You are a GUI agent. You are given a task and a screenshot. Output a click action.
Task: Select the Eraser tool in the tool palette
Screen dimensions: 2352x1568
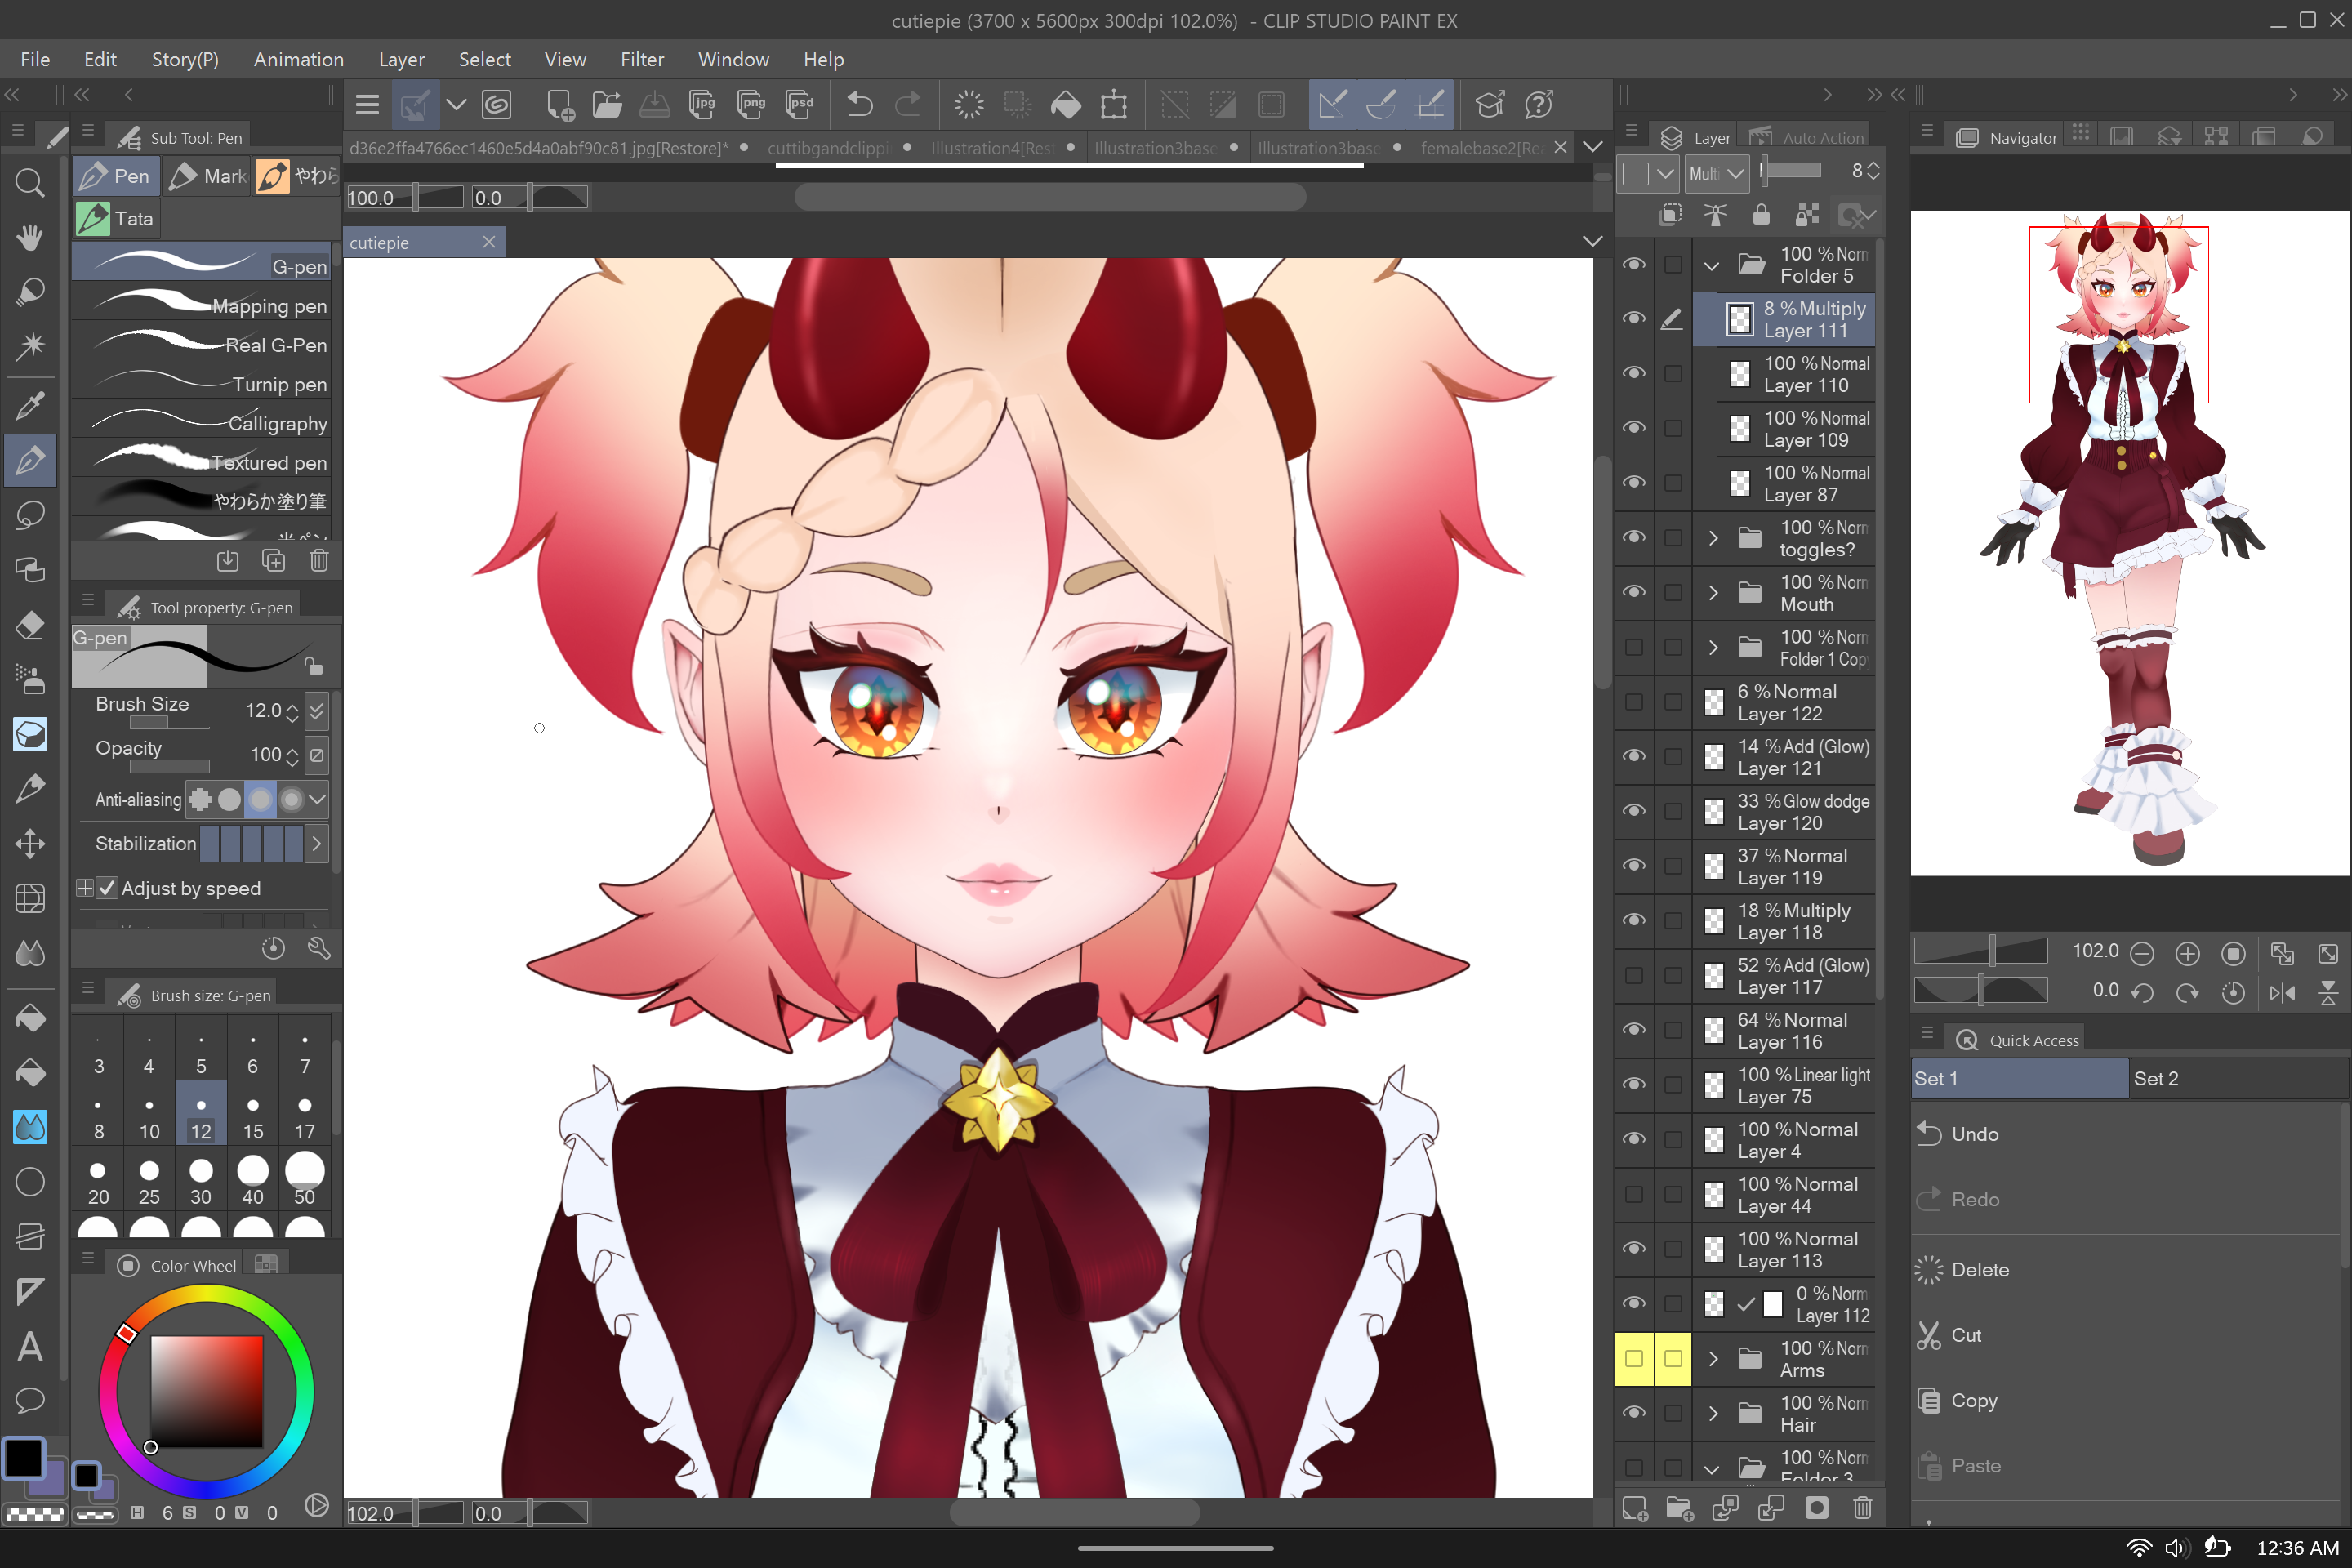pyautogui.click(x=30, y=626)
